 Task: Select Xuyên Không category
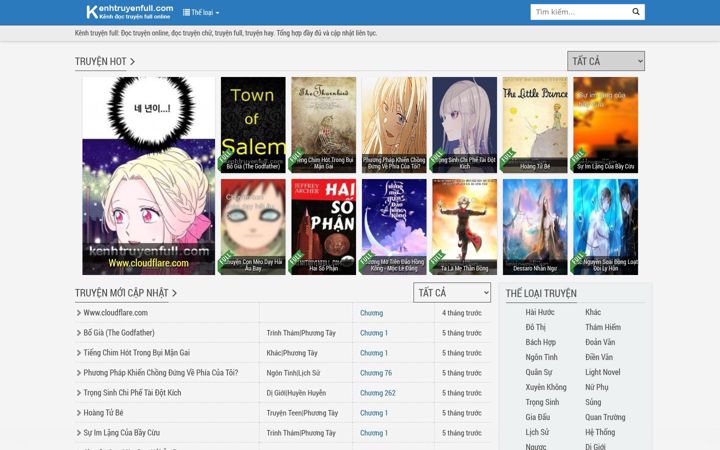546,387
